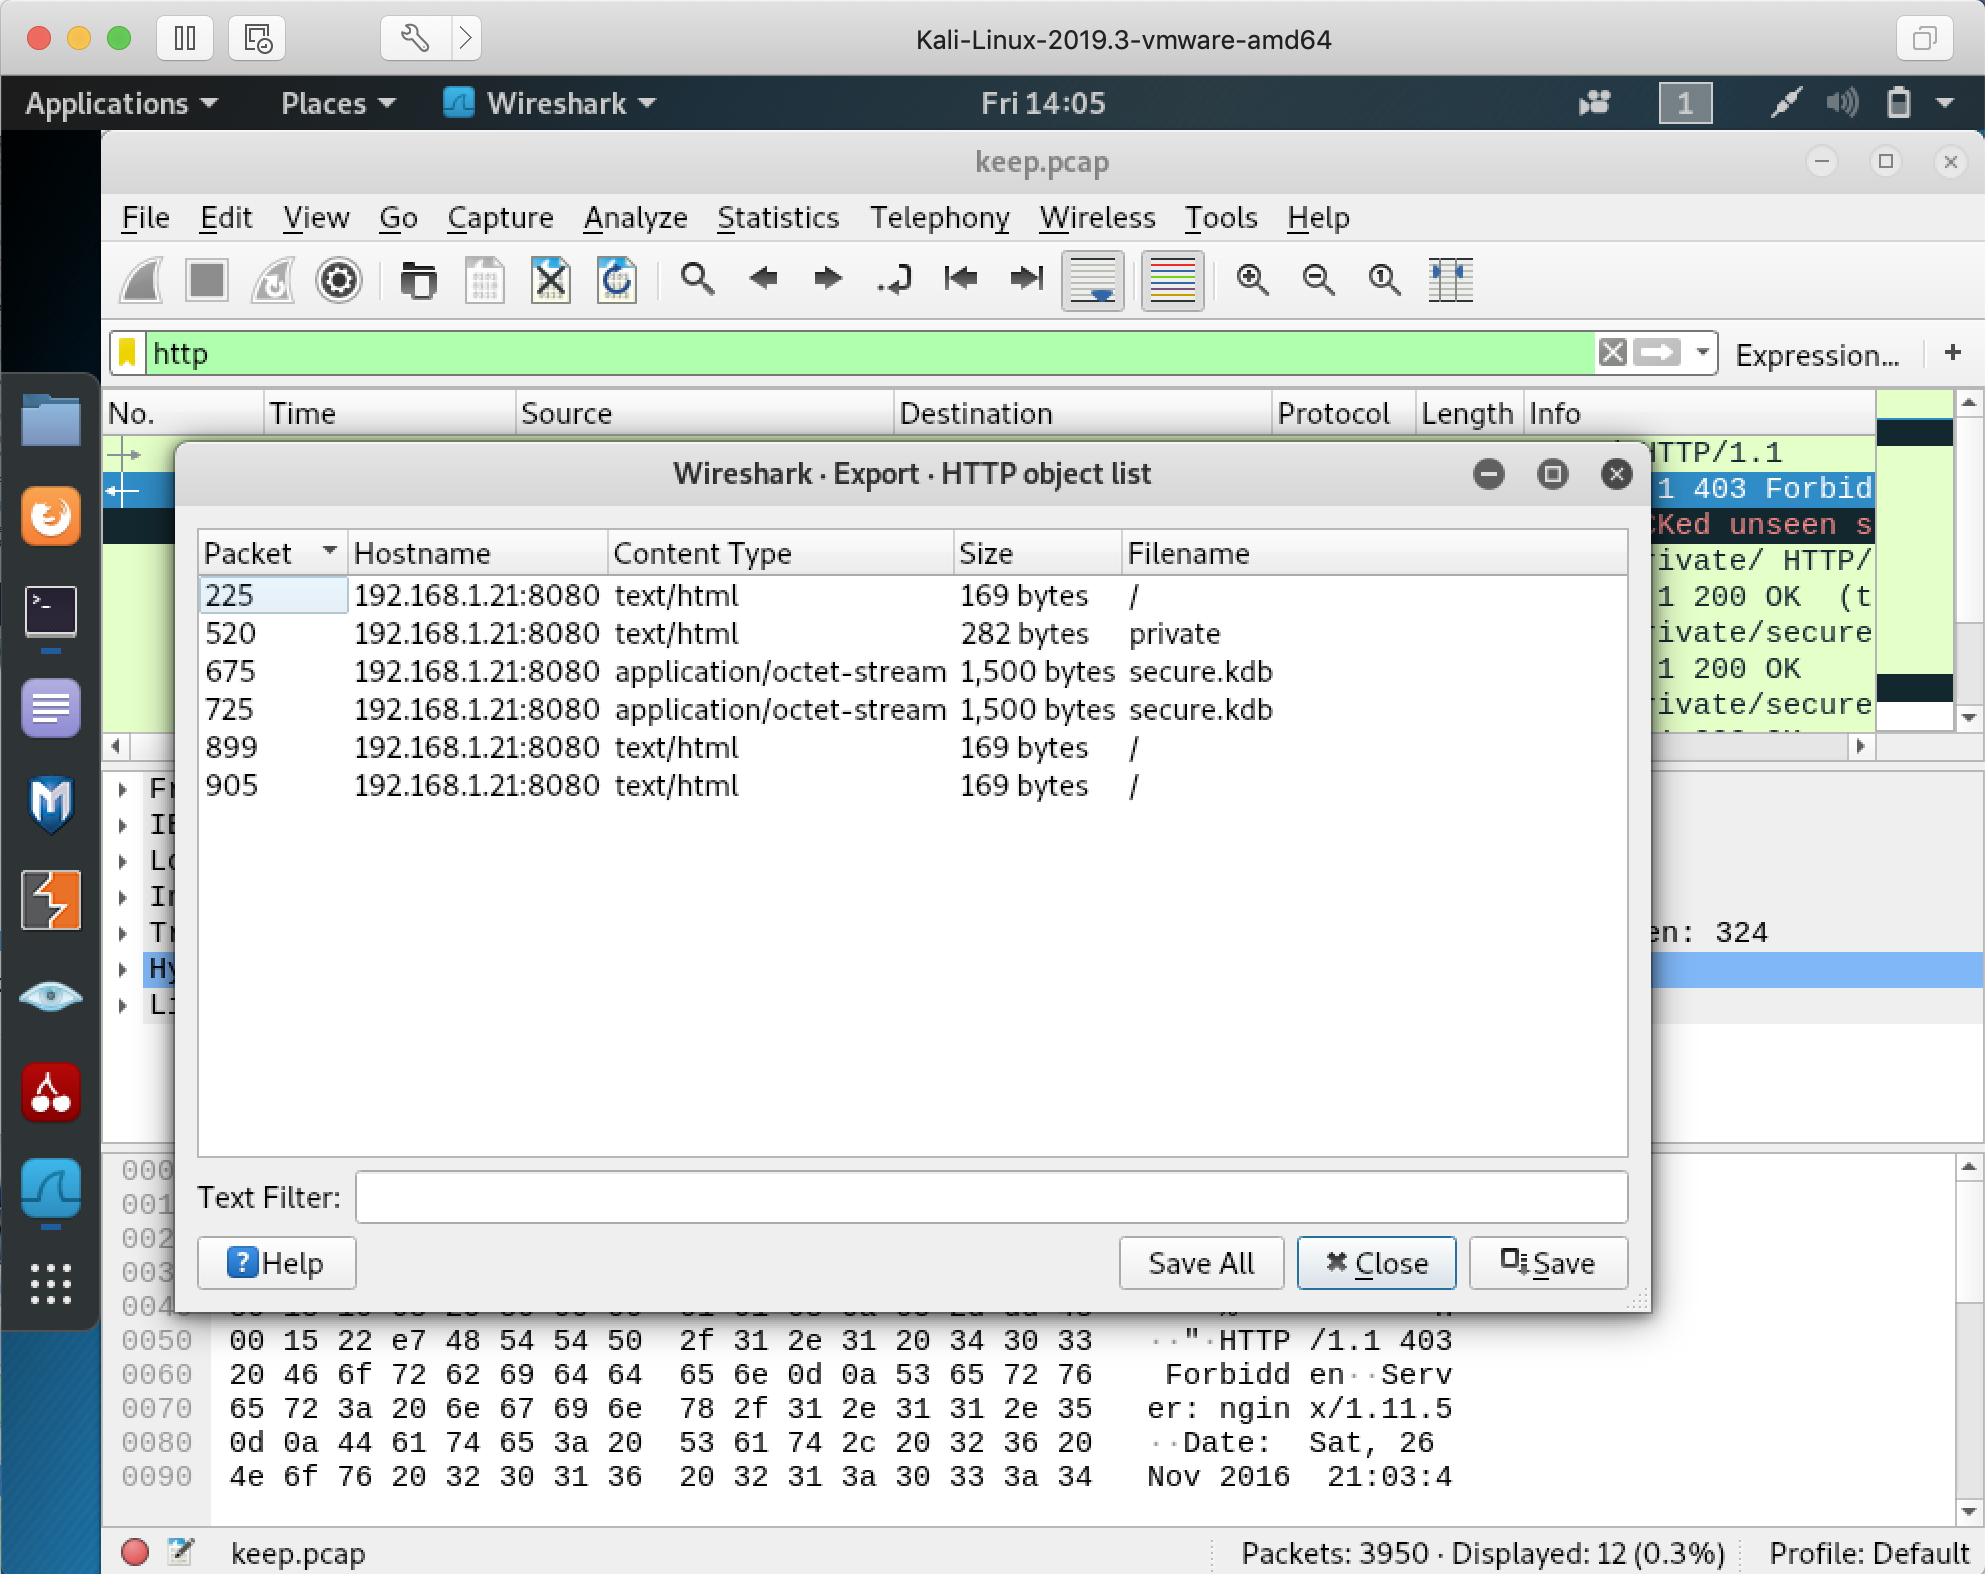
Task: Open the display filter history dropdown
Action: [1702, 353]
